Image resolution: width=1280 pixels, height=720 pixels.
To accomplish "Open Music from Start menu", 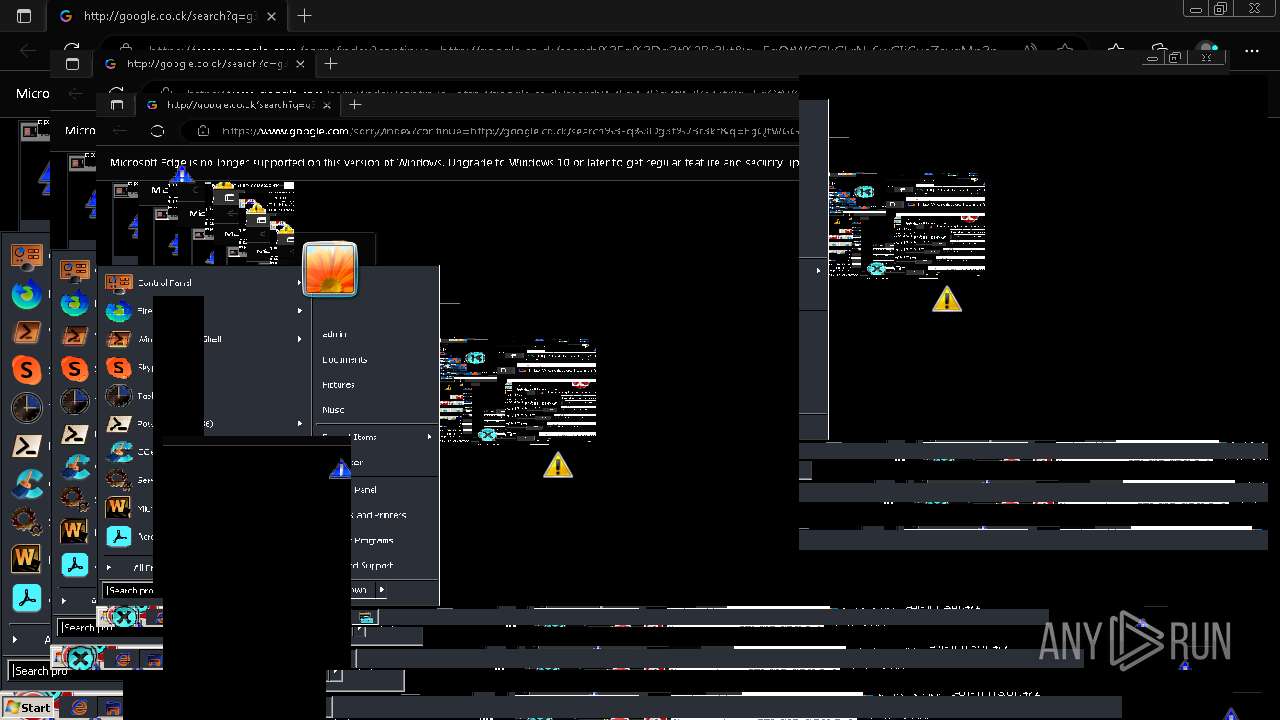I will pyautogui.click(x=333, y=410).
